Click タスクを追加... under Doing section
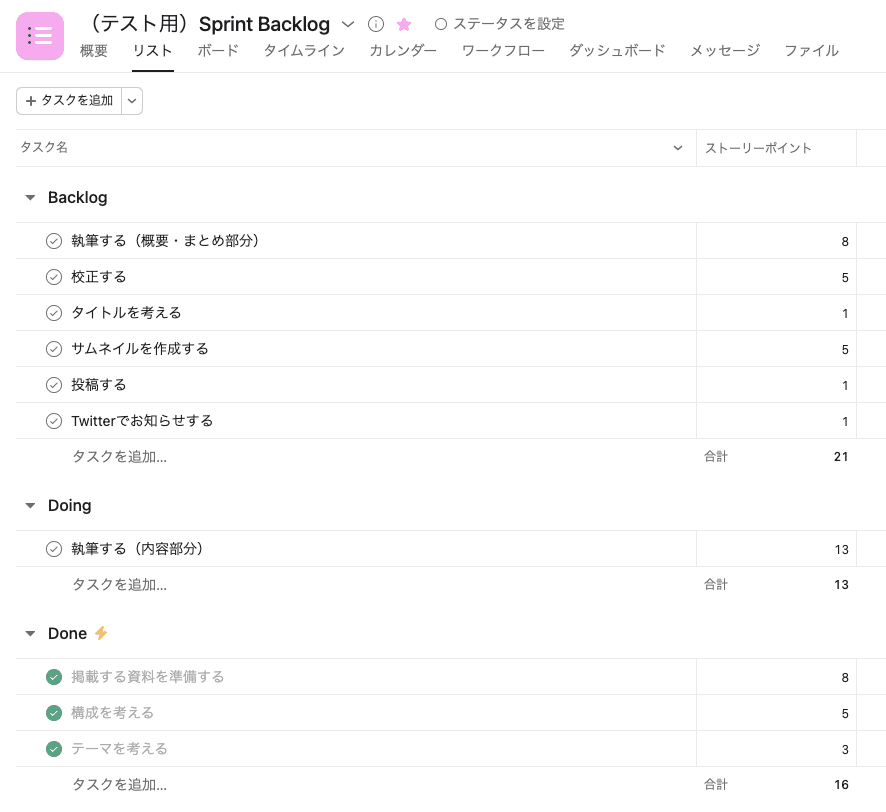Screen dimensions: 886x812 (x=119, y=585)
